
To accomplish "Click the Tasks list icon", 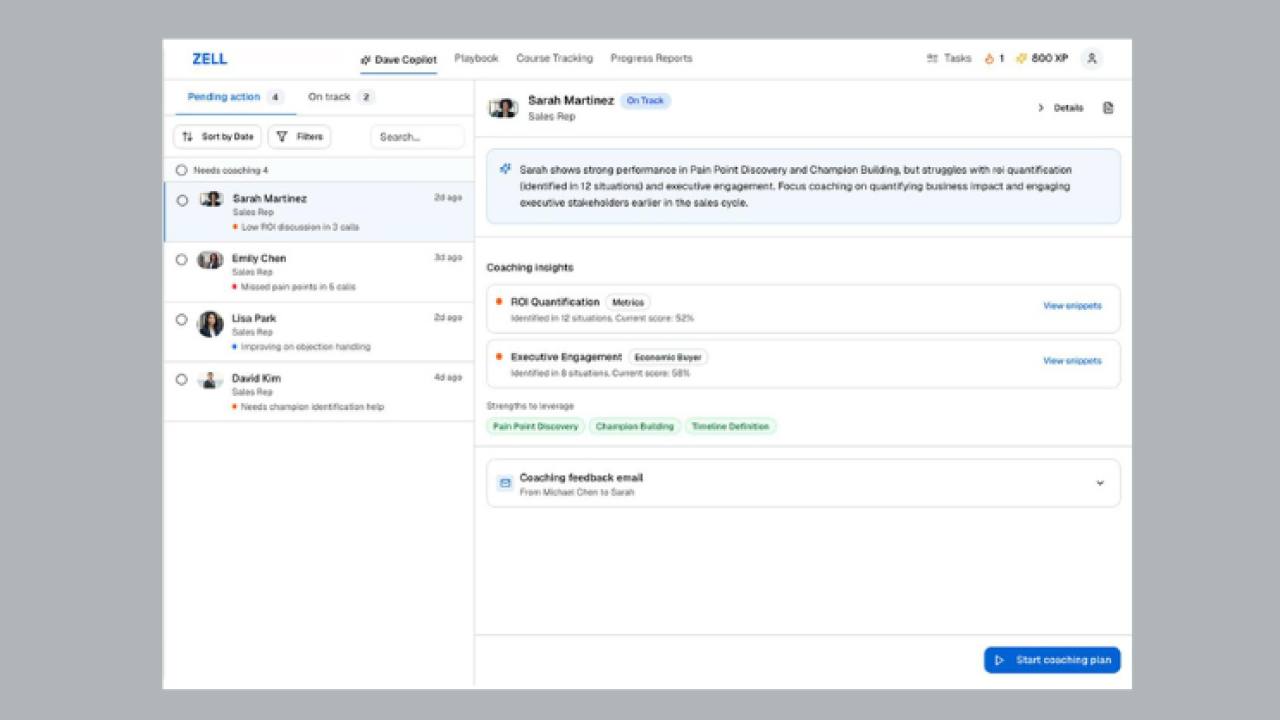I will tap(932, 59).
